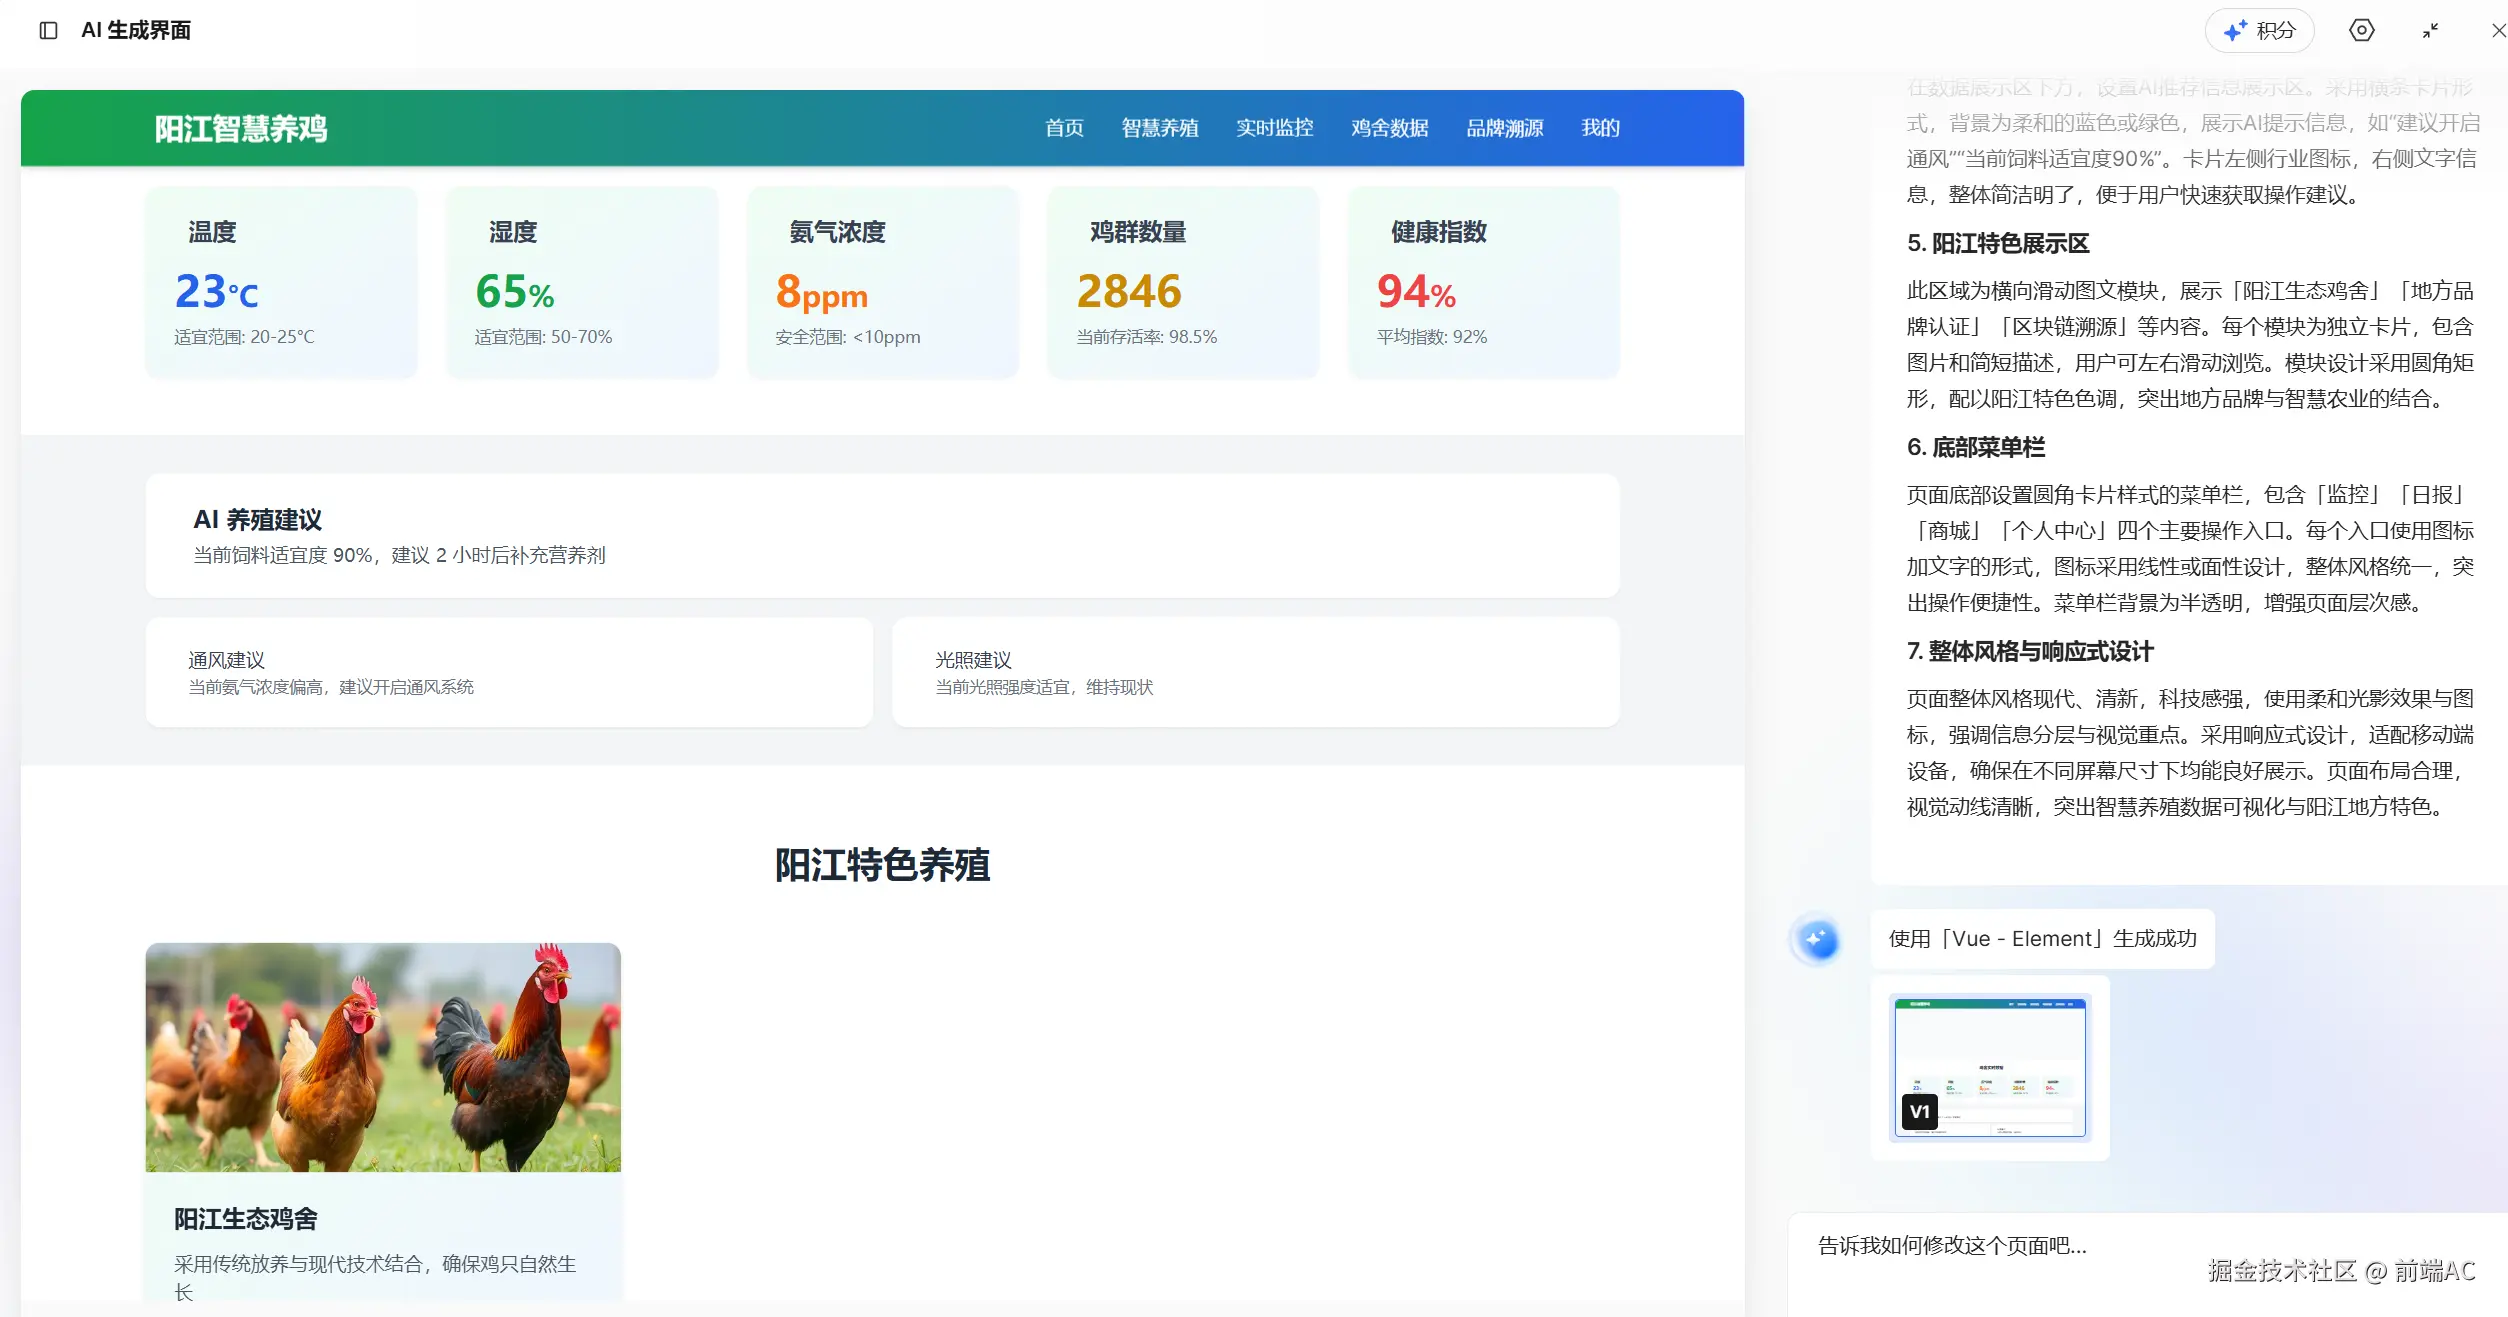Click the V1 version badge
Screen dimensions: 2508x1317
1919,1112
